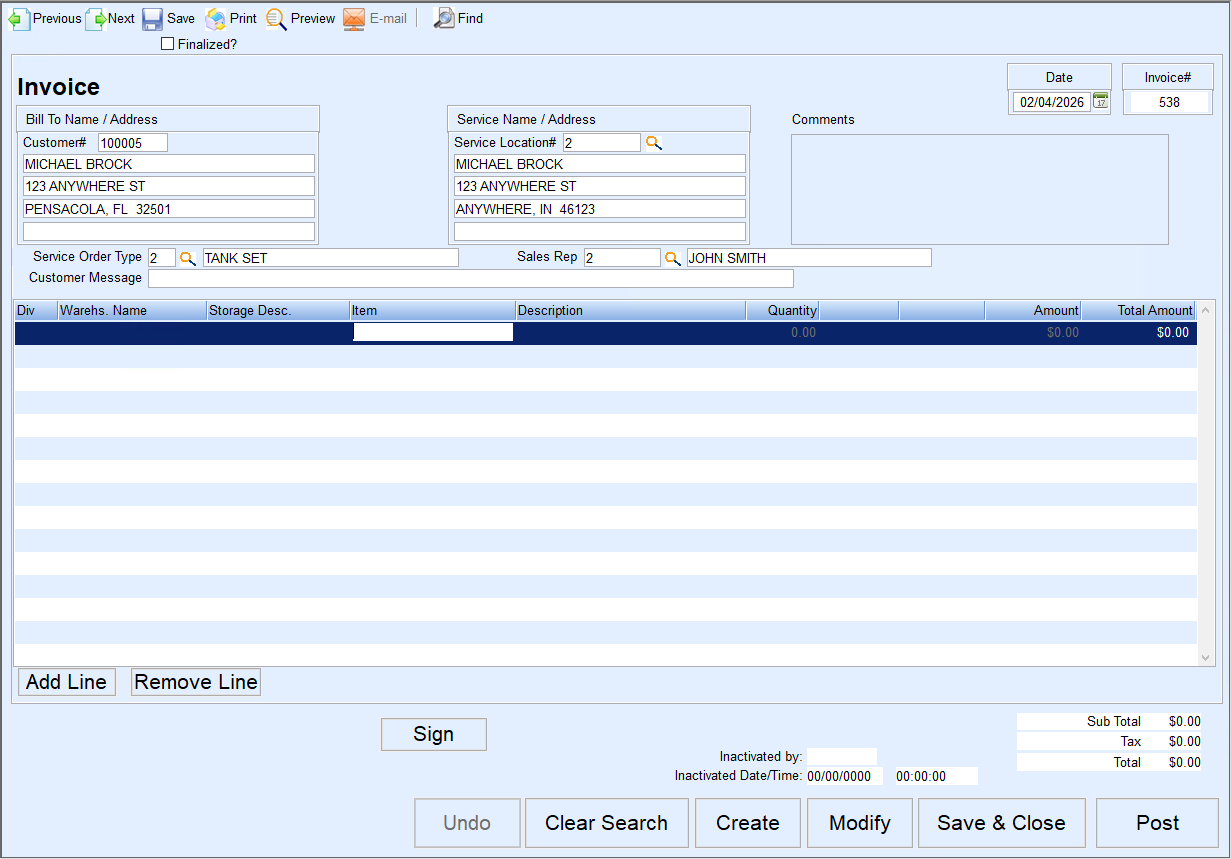This screenshot has height=859, width=1231.
Task: Click the Create button
Action: (x=748, y=823)
